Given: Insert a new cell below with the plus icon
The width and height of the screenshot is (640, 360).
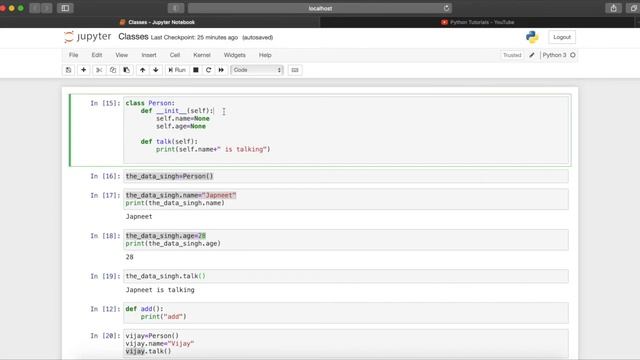Looking at the screenshot, I should [x=83, y=70].
